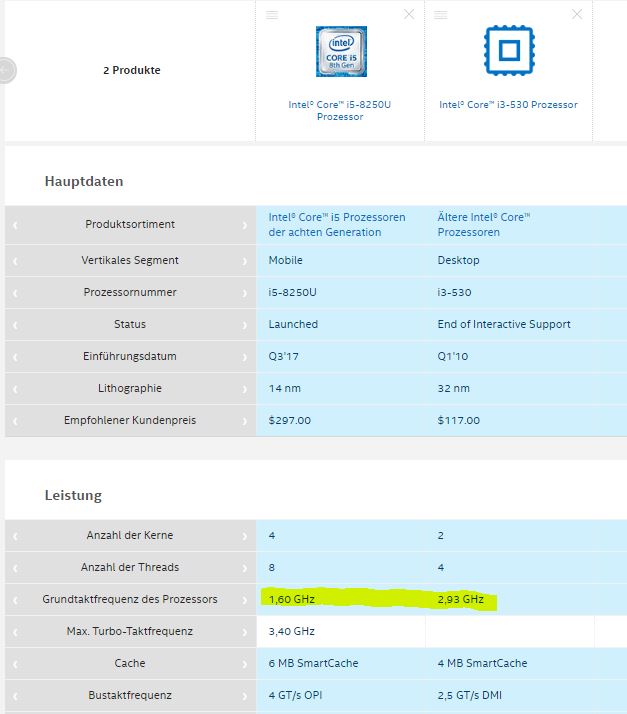This screenshot has width=627, height=714.
Task: Click right arrow on Produktsortiment row
Action: coord(245,225)
